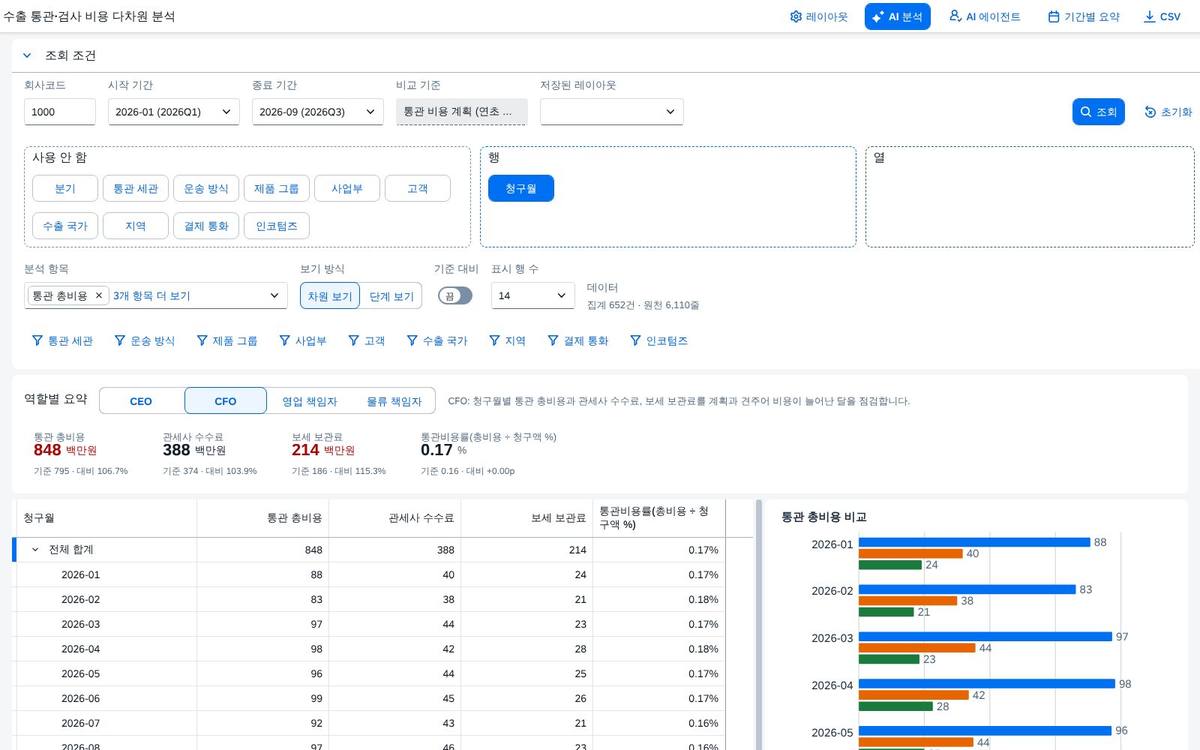Open the 저장된 레이아웃 dropdown
The image size is (1200, 750).
611,112
